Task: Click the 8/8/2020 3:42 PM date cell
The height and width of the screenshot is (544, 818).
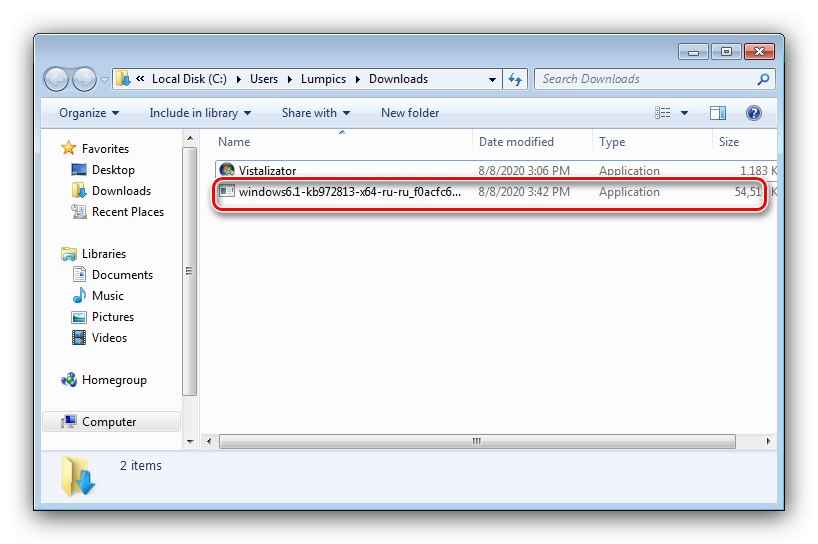Action: 524,192
